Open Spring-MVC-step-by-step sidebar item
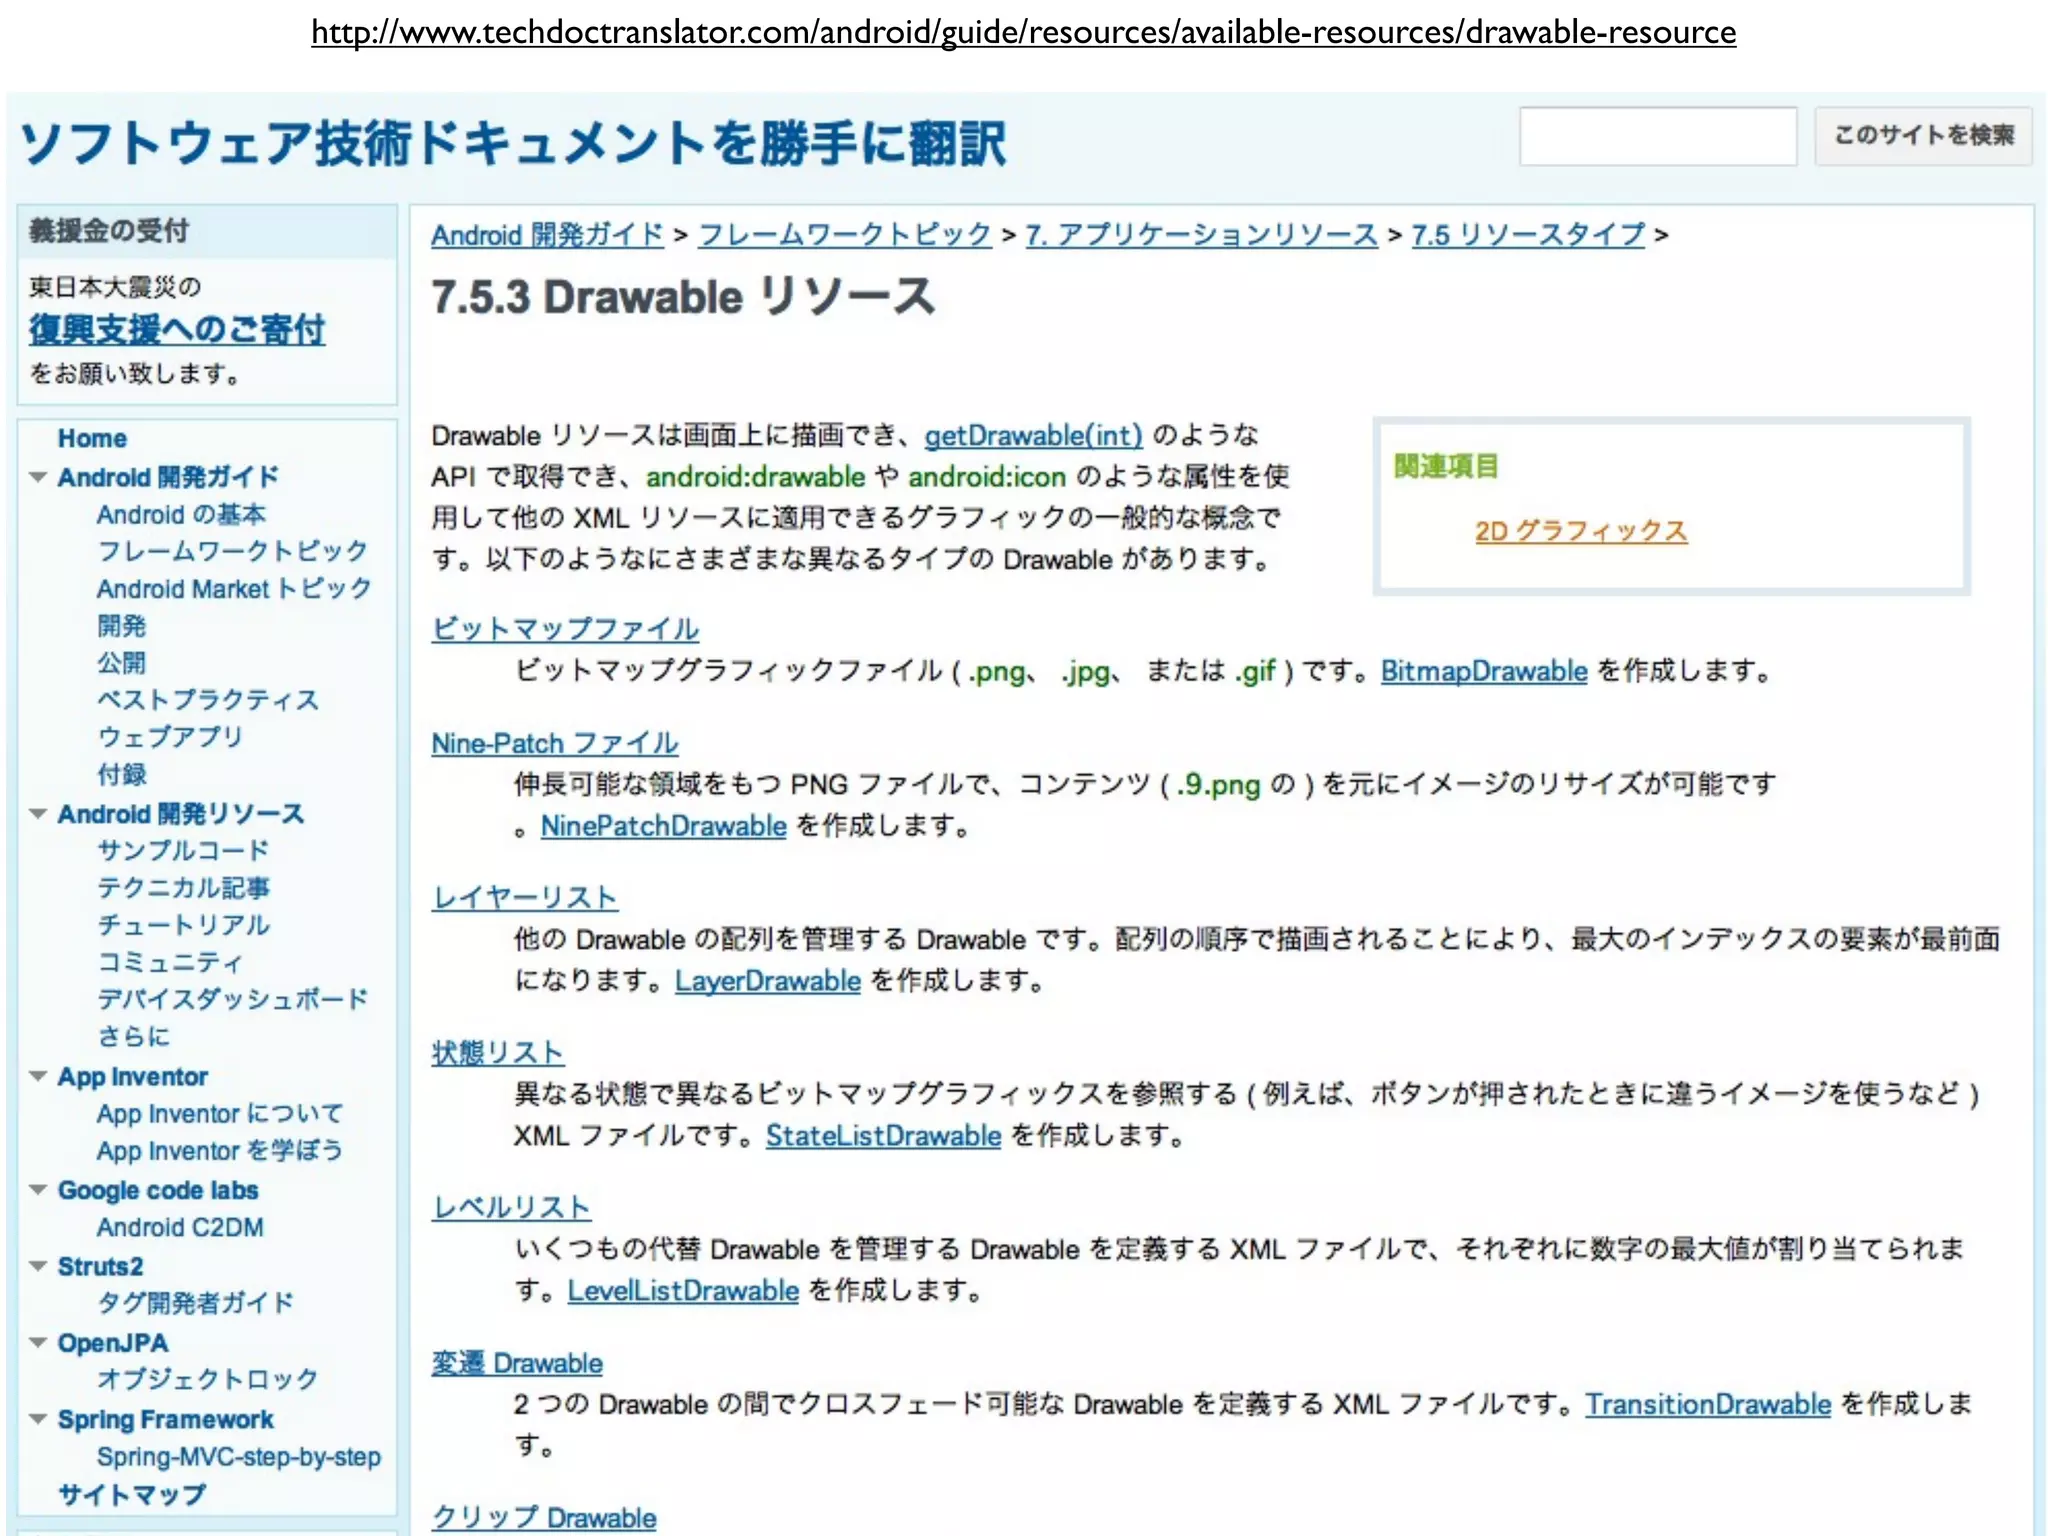This screenshot has width=2048, height=1536. (239, 1457)
